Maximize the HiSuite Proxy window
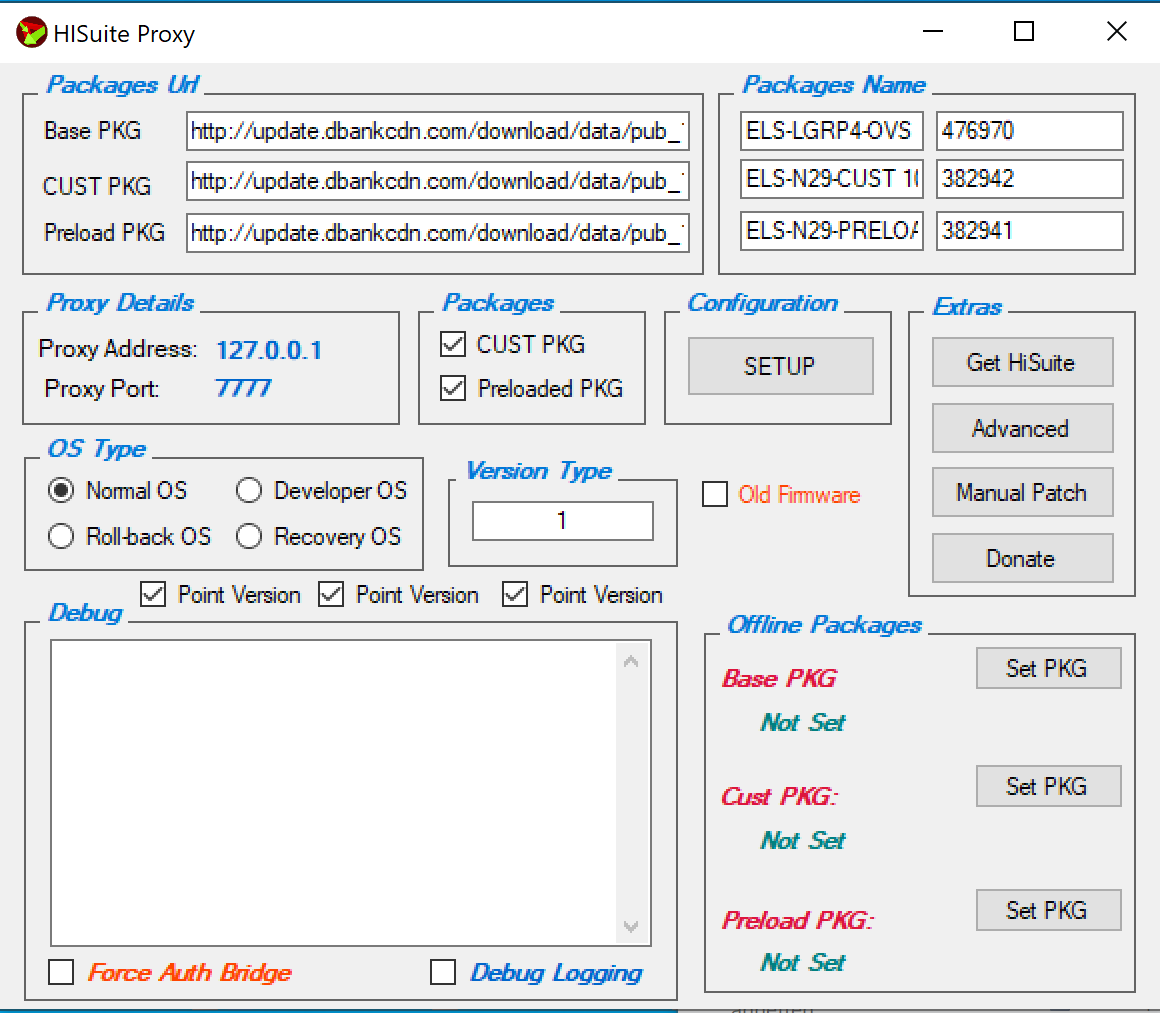This screenshot has height=1013, width=1160. point(1024,32)
